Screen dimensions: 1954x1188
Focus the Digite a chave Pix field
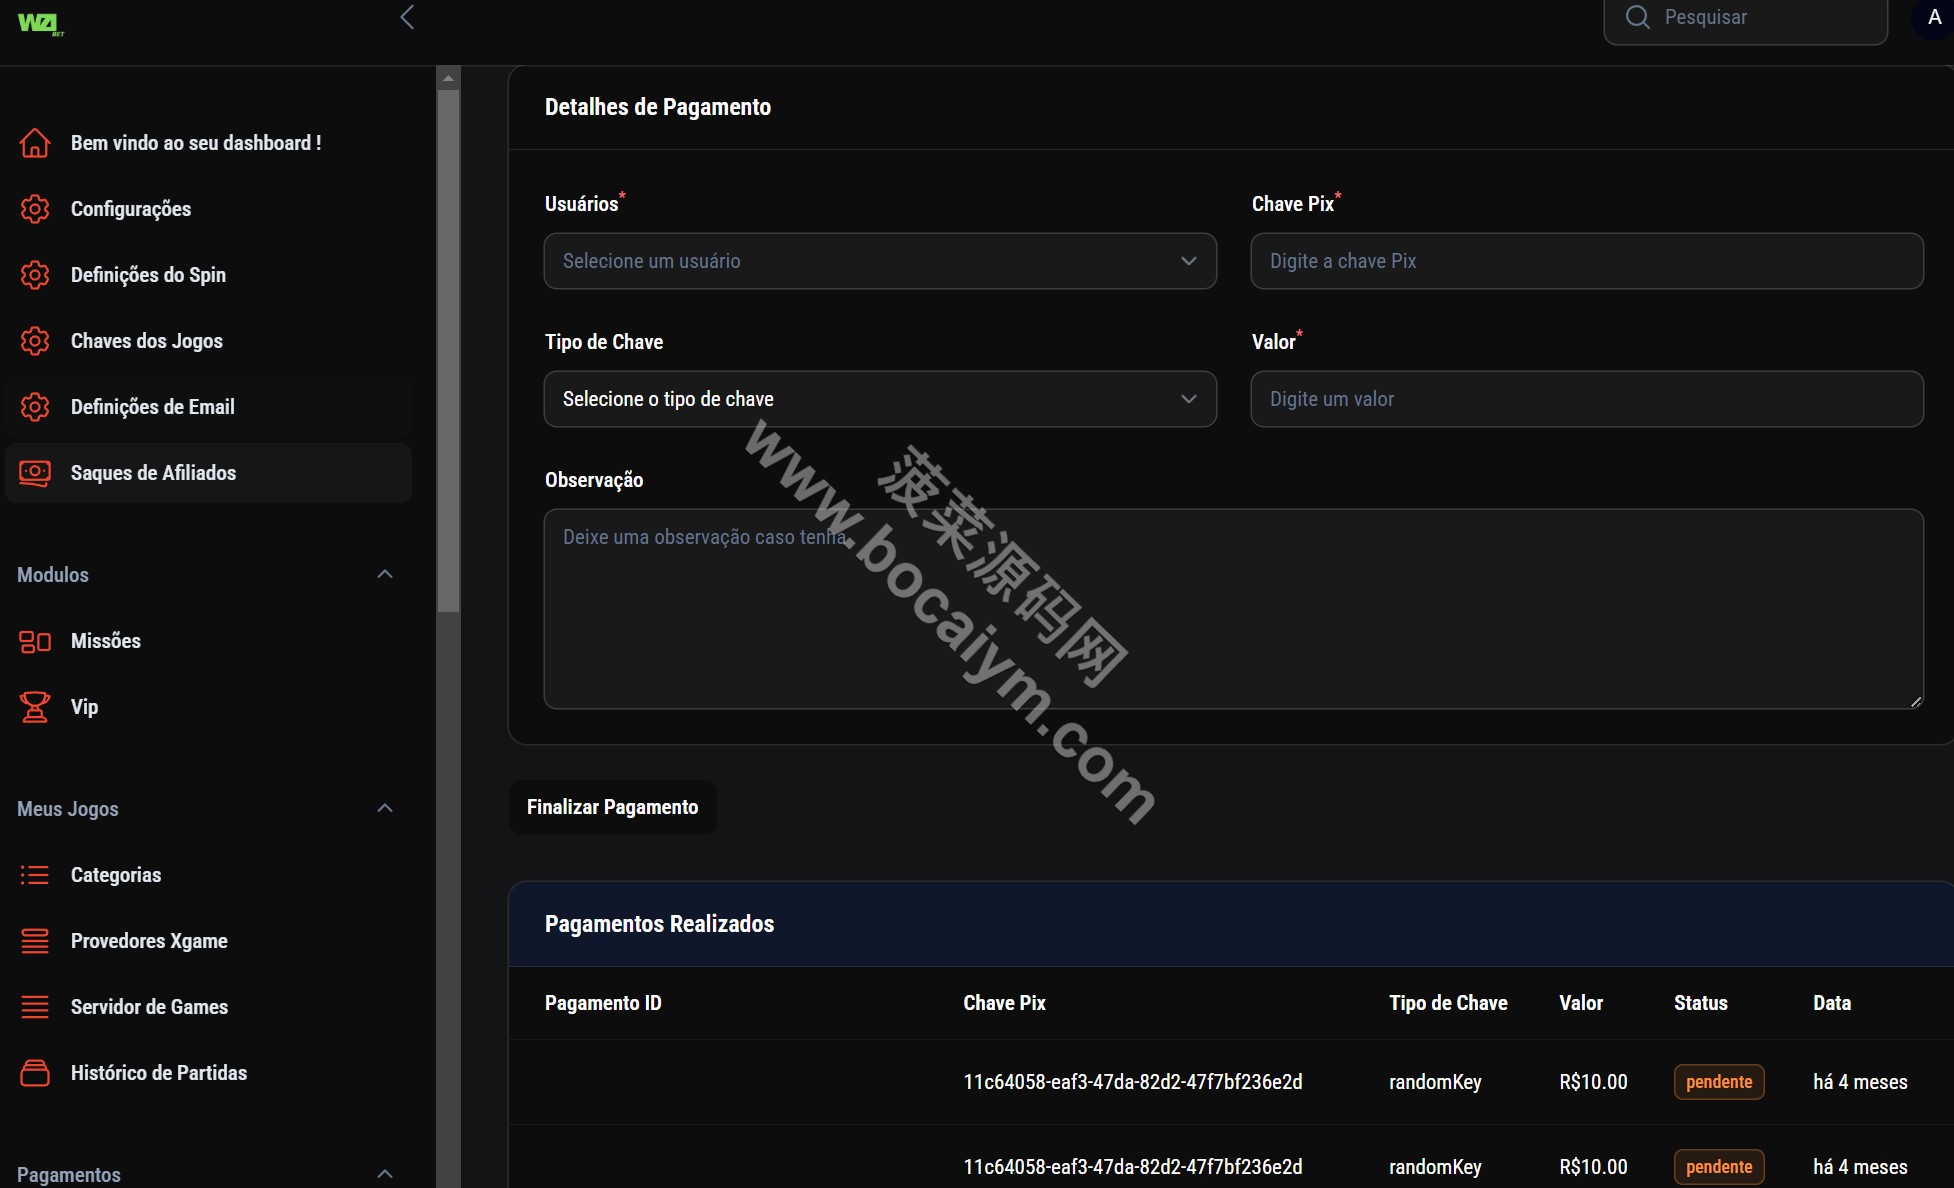(x=1587, y=261)
